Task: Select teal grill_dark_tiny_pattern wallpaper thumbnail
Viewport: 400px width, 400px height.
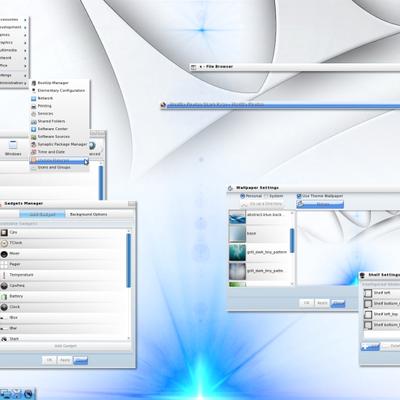Action: tap(237, 252)
